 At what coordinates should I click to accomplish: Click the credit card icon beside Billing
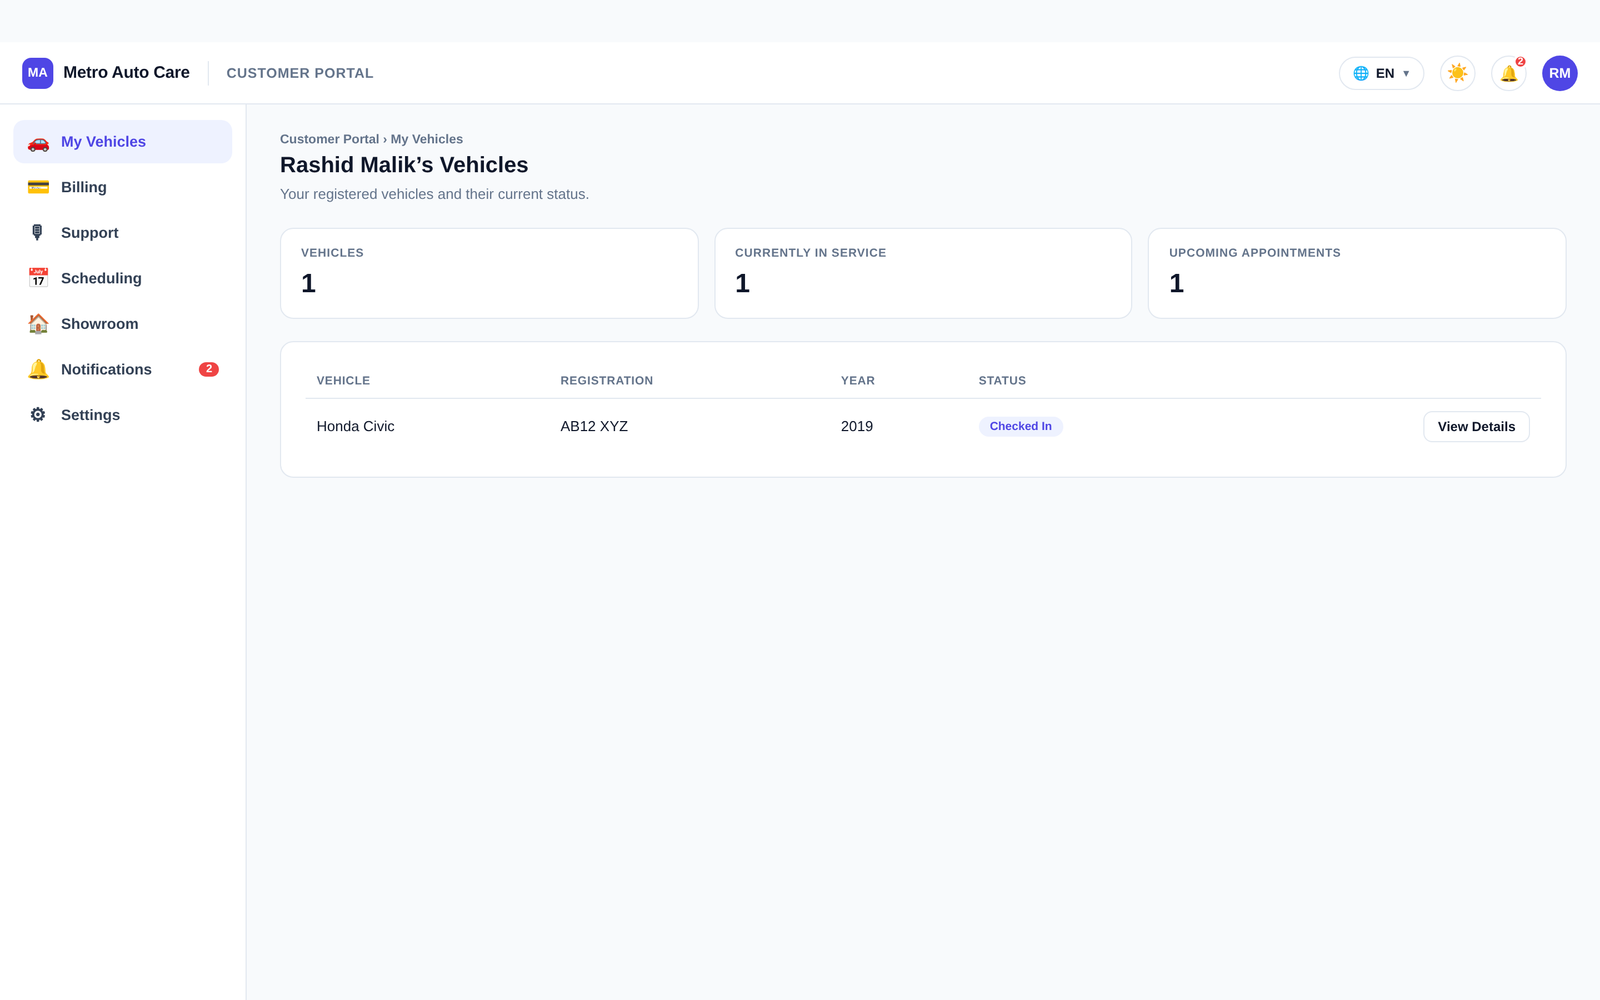[x=38, y=187]
